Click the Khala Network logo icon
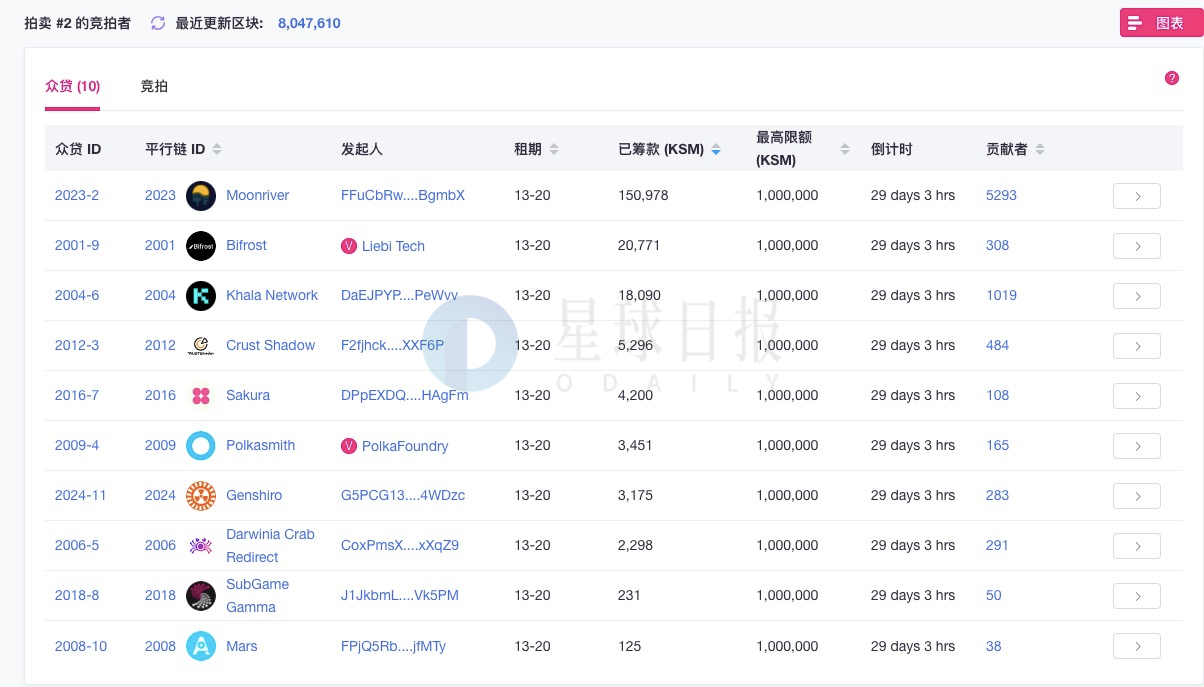The height and width of the screenshot is (687, 1204). click(x=201, y=296)
